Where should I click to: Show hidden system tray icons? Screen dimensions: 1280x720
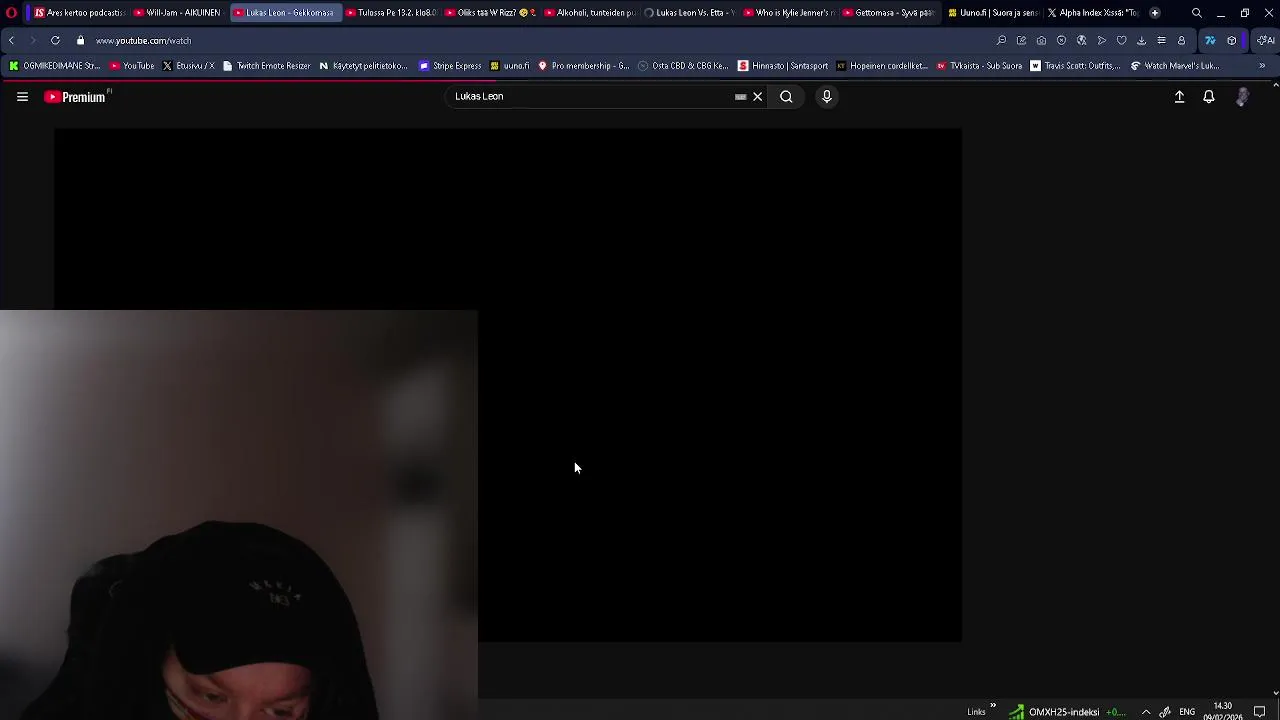tap(1146, 712)
